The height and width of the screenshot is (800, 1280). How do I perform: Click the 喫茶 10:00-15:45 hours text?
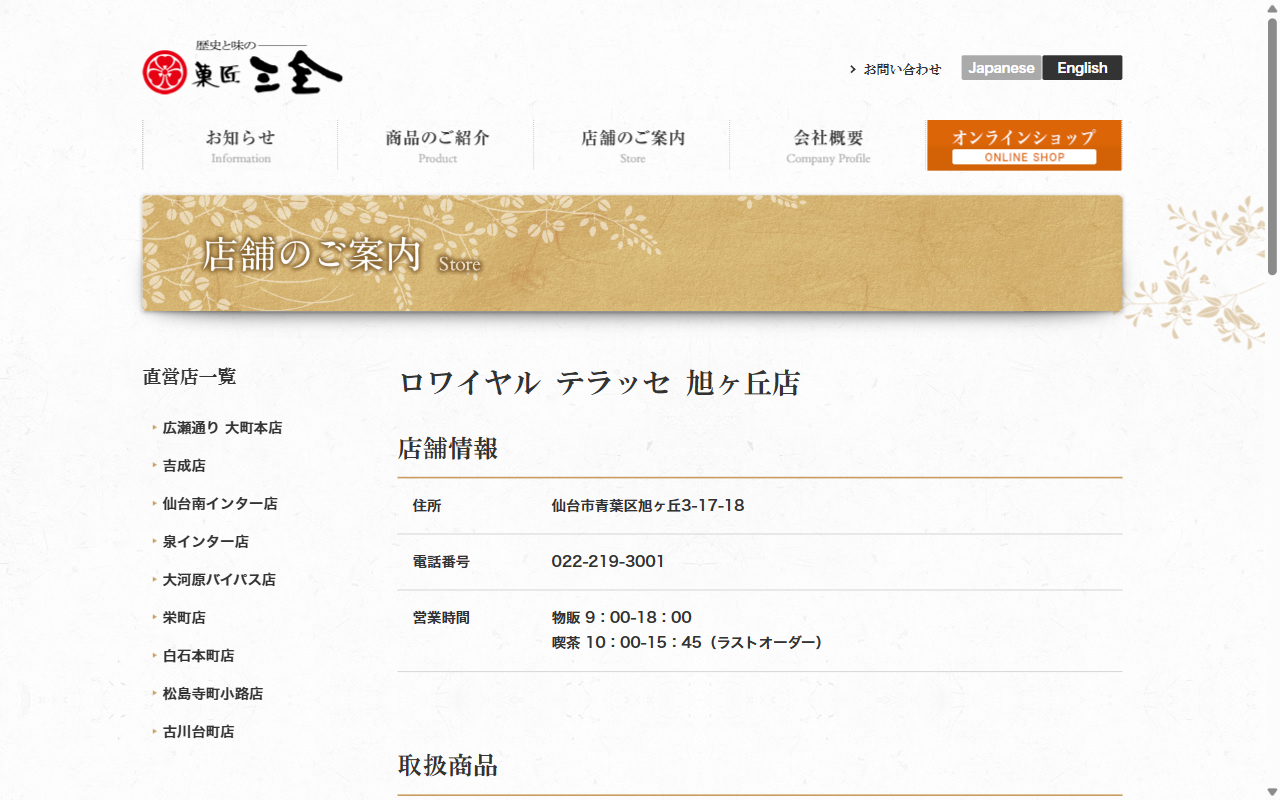(687, 643)
